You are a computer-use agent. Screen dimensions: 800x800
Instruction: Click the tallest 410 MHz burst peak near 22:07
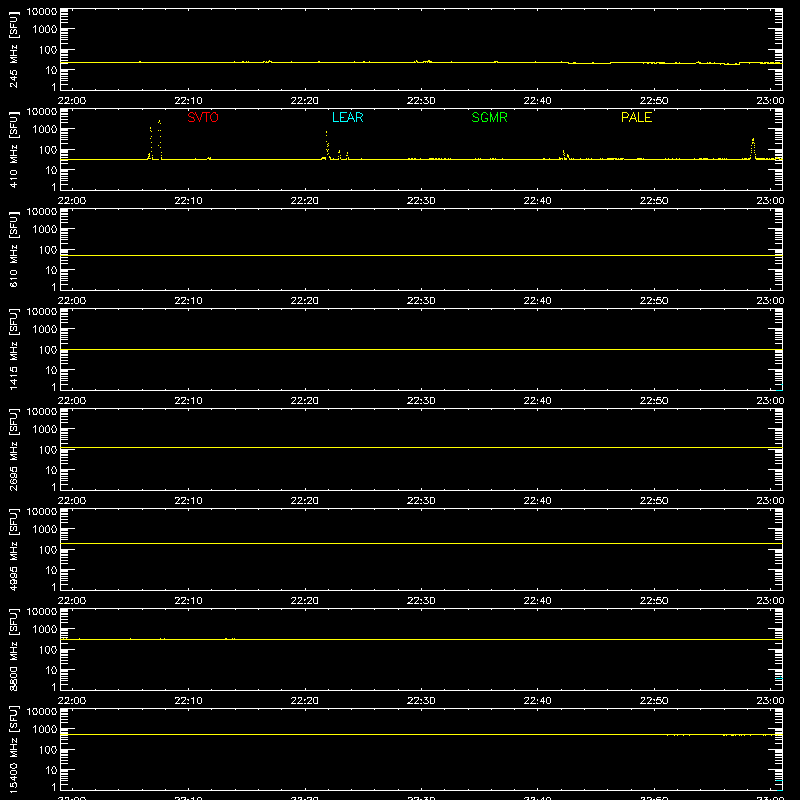[160, 122]
